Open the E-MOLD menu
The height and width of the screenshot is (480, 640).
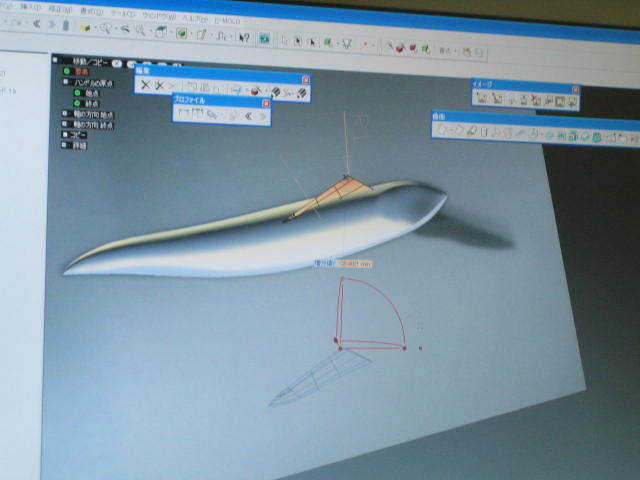pyautogui.click(x=227, y=20)
